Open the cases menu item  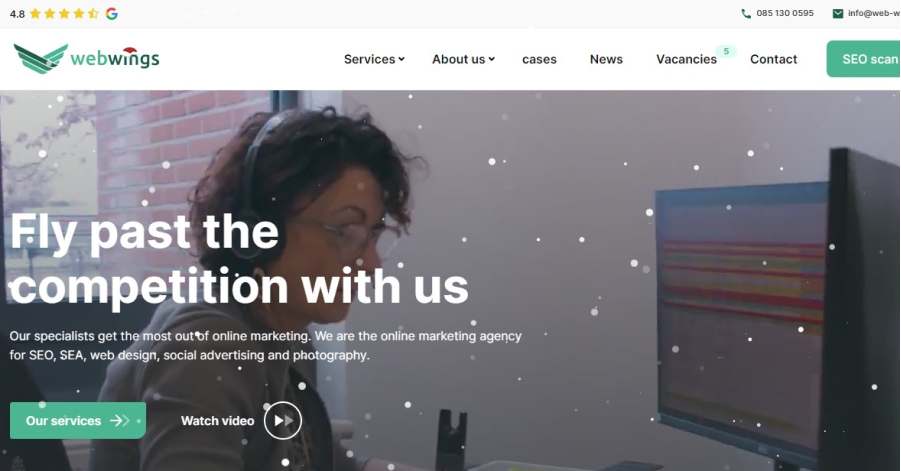(539, 59)
